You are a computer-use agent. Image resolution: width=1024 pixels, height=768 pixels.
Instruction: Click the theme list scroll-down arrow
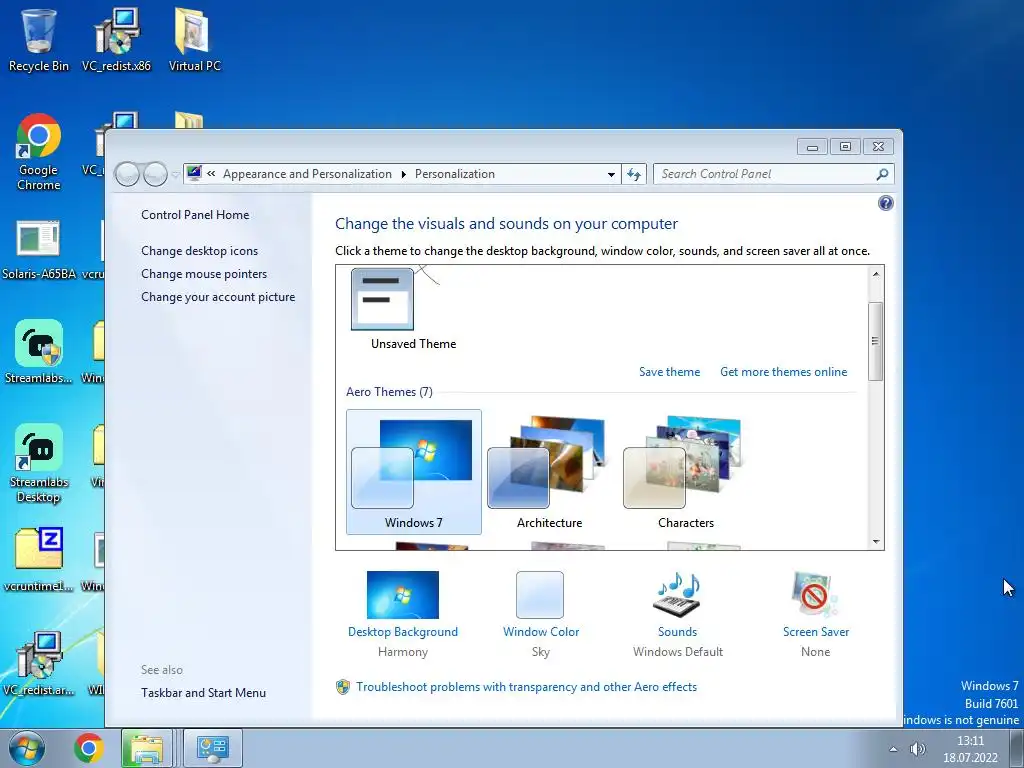876,541
